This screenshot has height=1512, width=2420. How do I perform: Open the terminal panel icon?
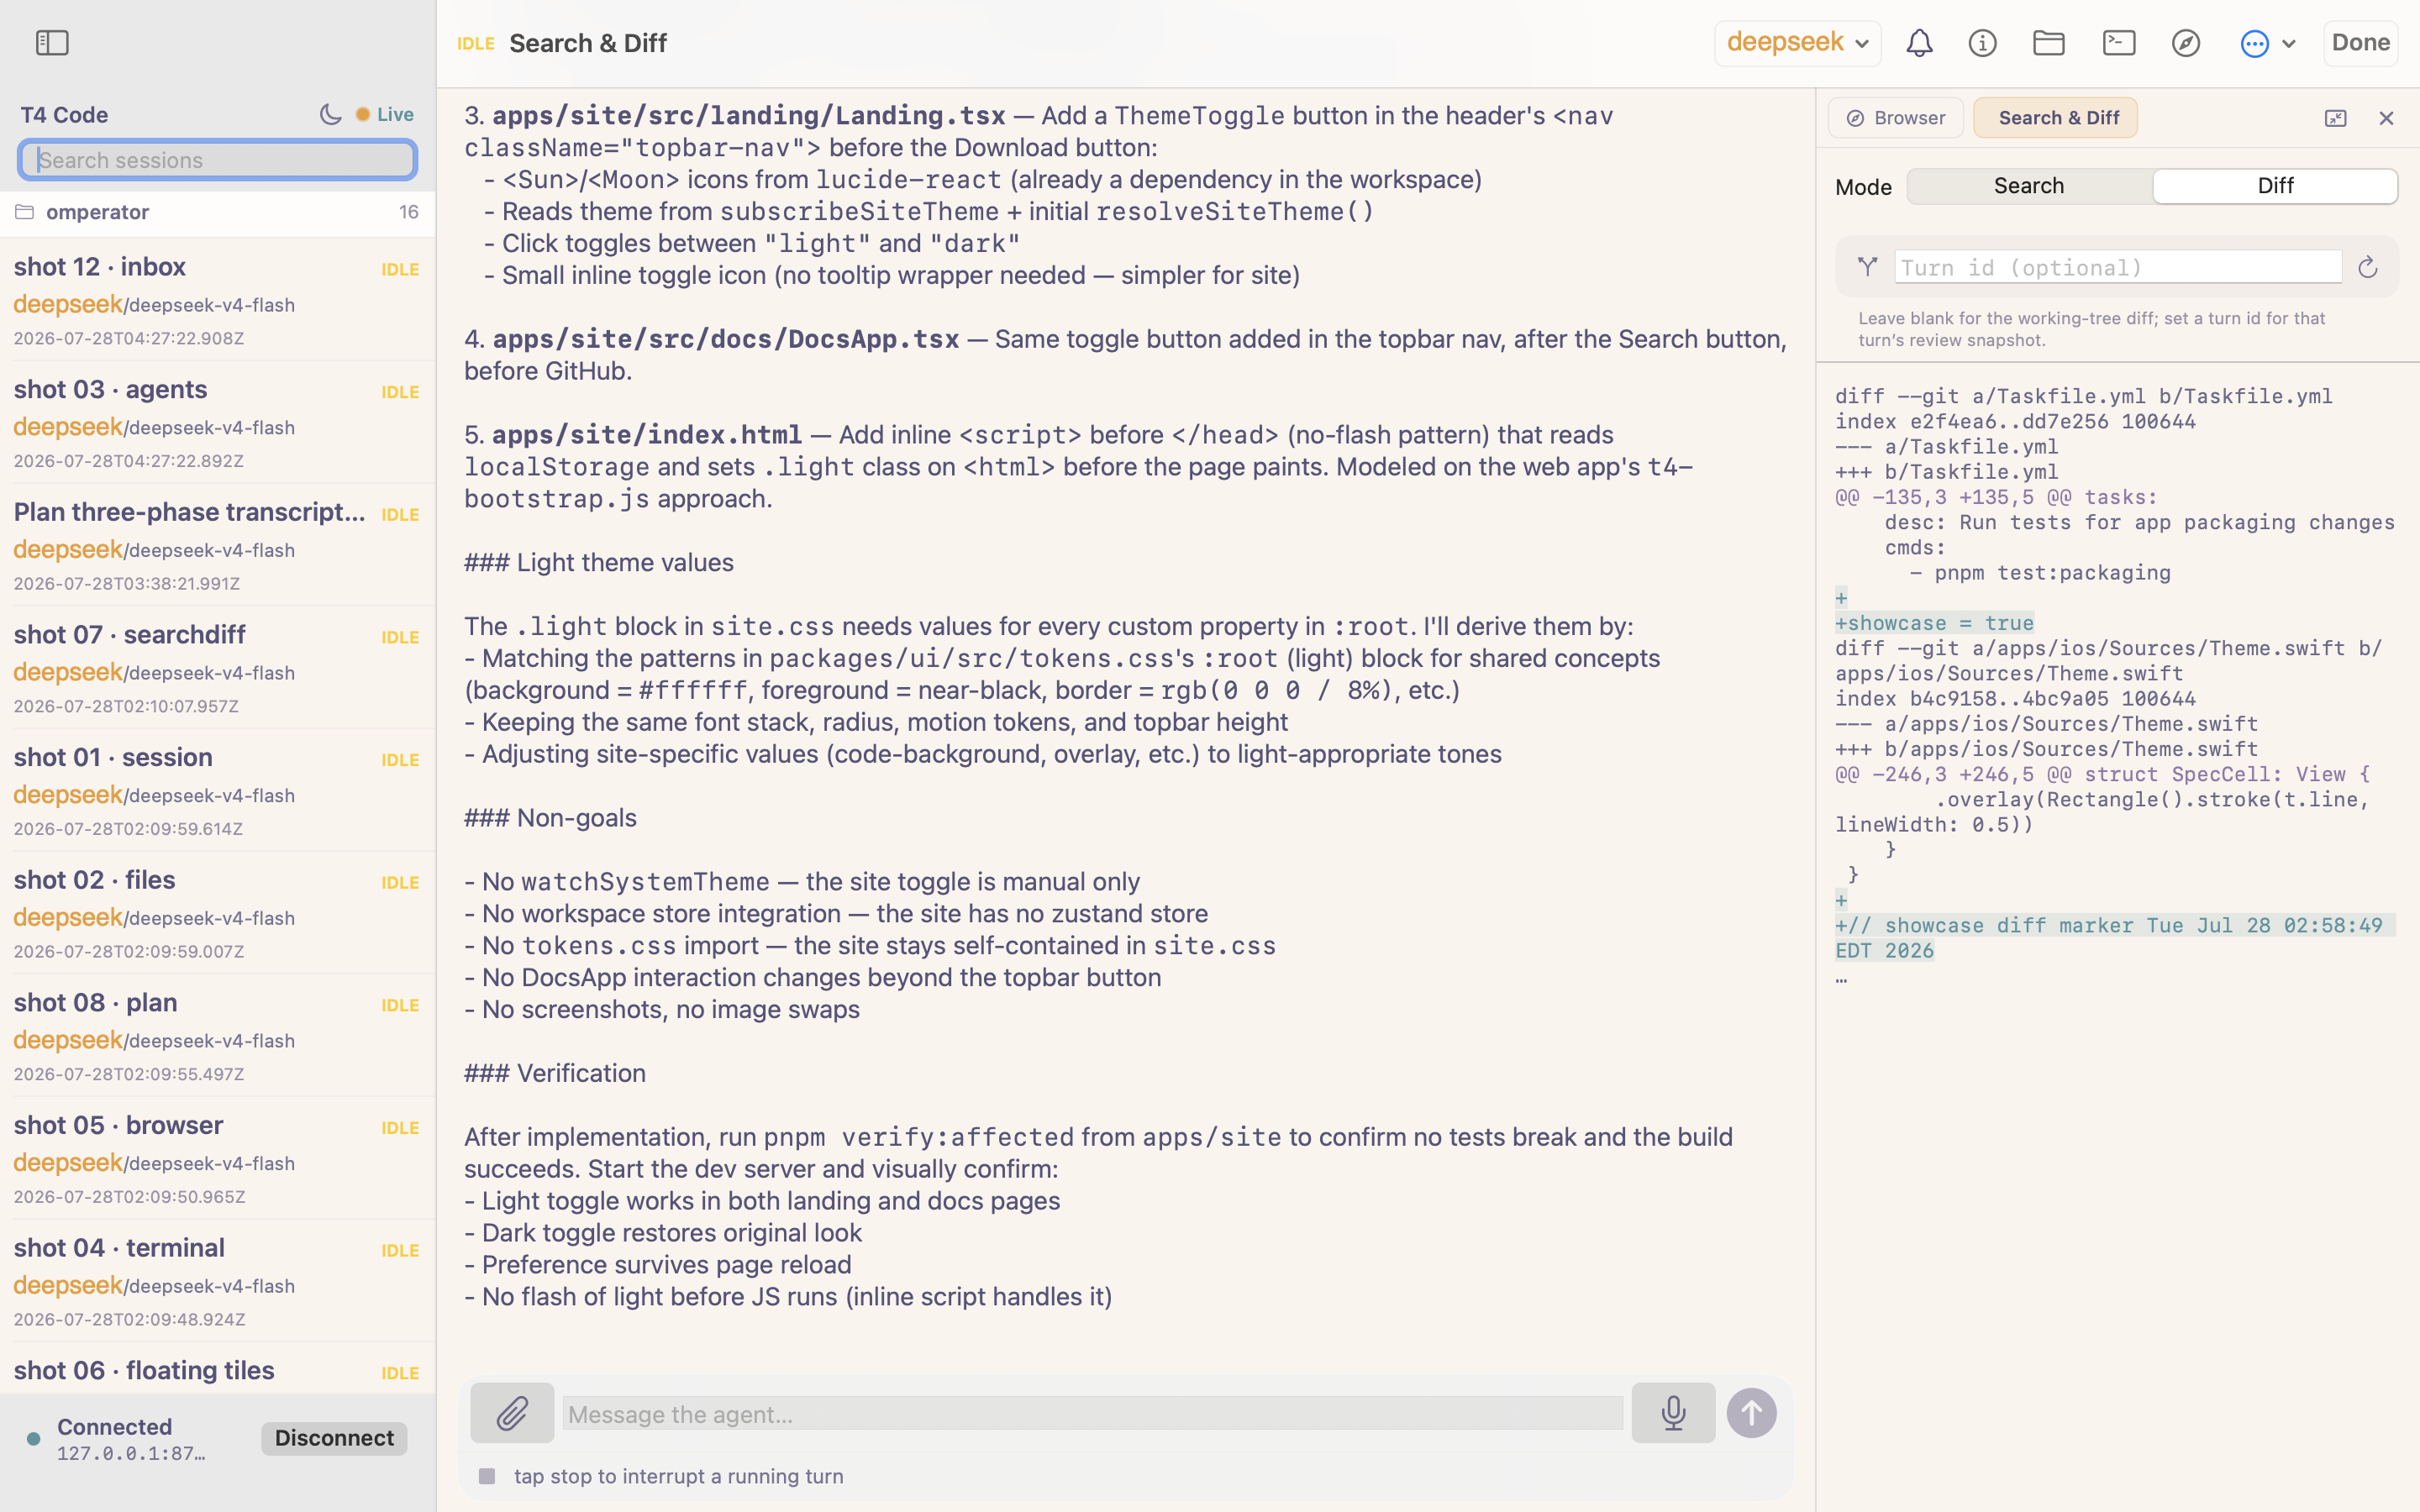coord(2119,43)
